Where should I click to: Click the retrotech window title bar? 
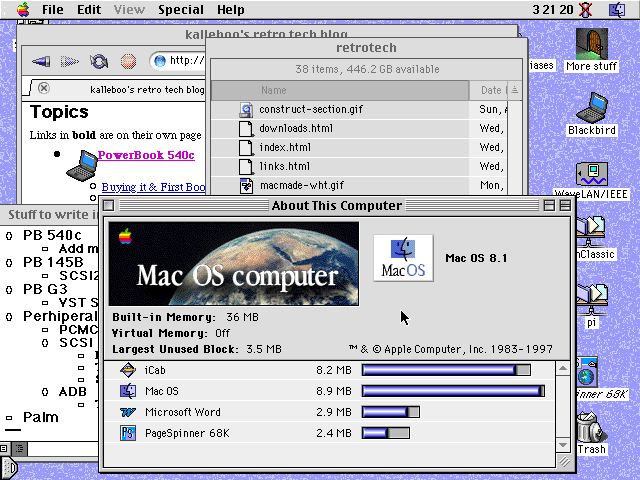tap(366, 48)
